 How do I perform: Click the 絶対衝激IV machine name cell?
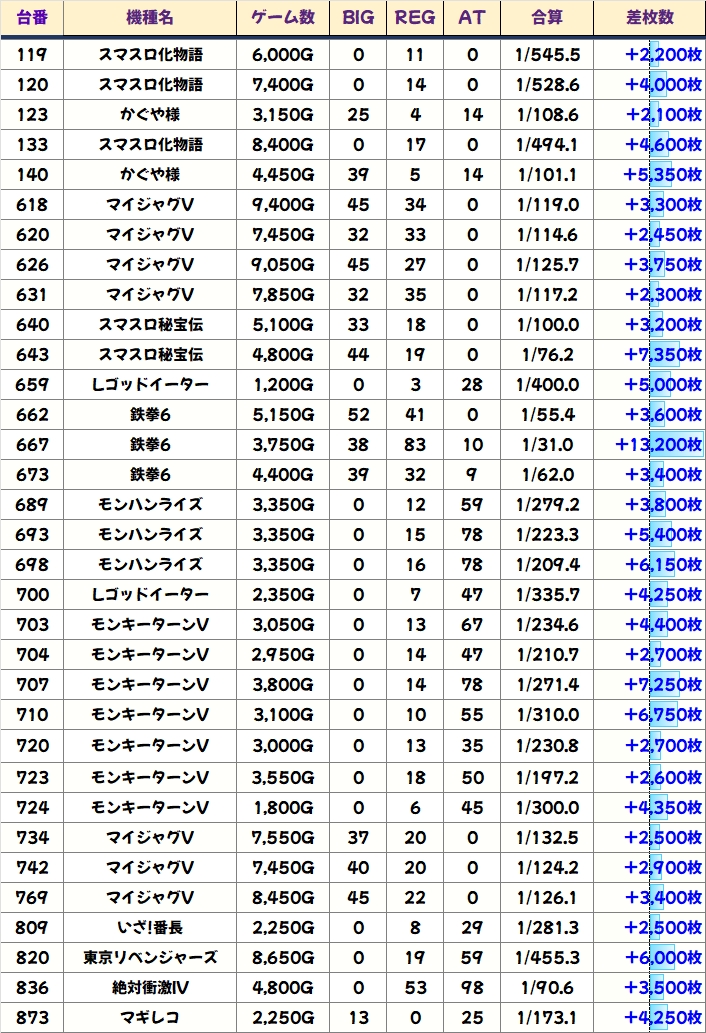tap(150, 987)
